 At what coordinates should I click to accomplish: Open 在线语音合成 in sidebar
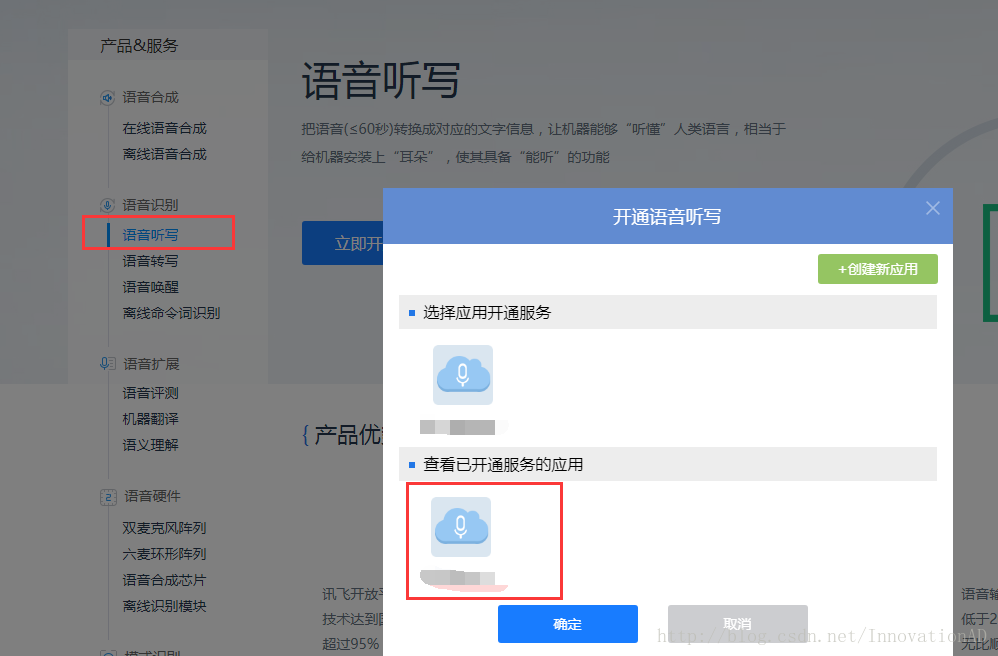[x=165, y=129]
